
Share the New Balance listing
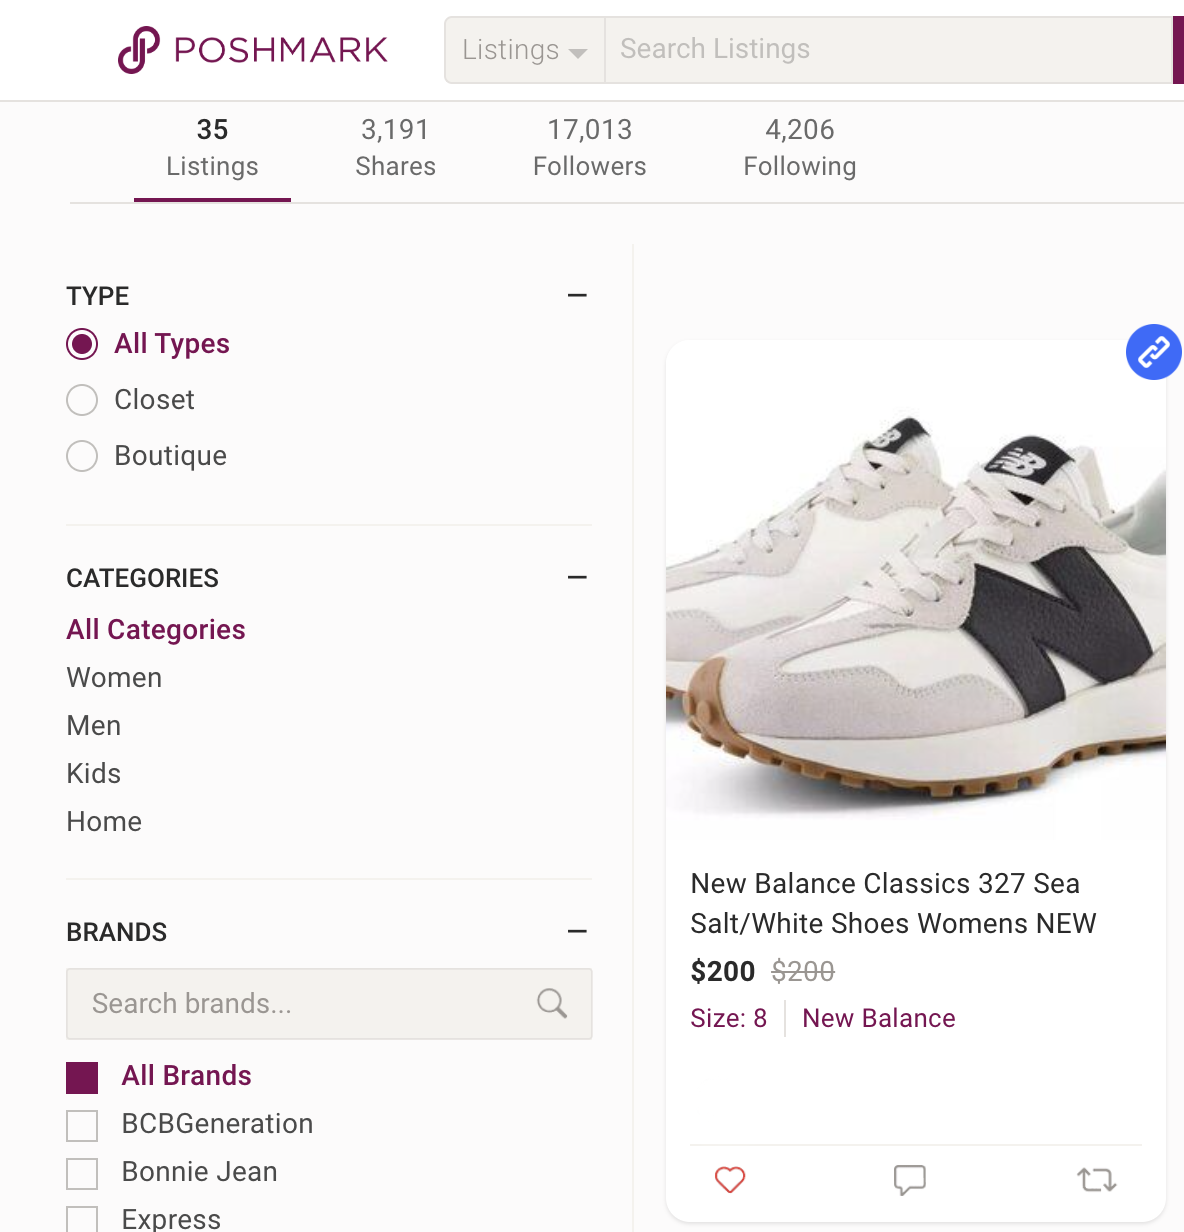pyautogui.click(x=1097, y=1180)
